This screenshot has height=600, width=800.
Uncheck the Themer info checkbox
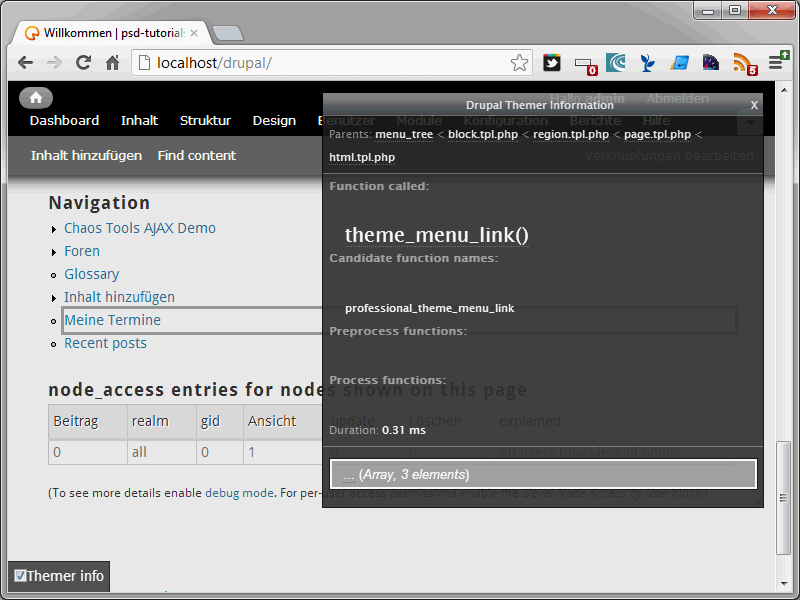pos(20,576)
